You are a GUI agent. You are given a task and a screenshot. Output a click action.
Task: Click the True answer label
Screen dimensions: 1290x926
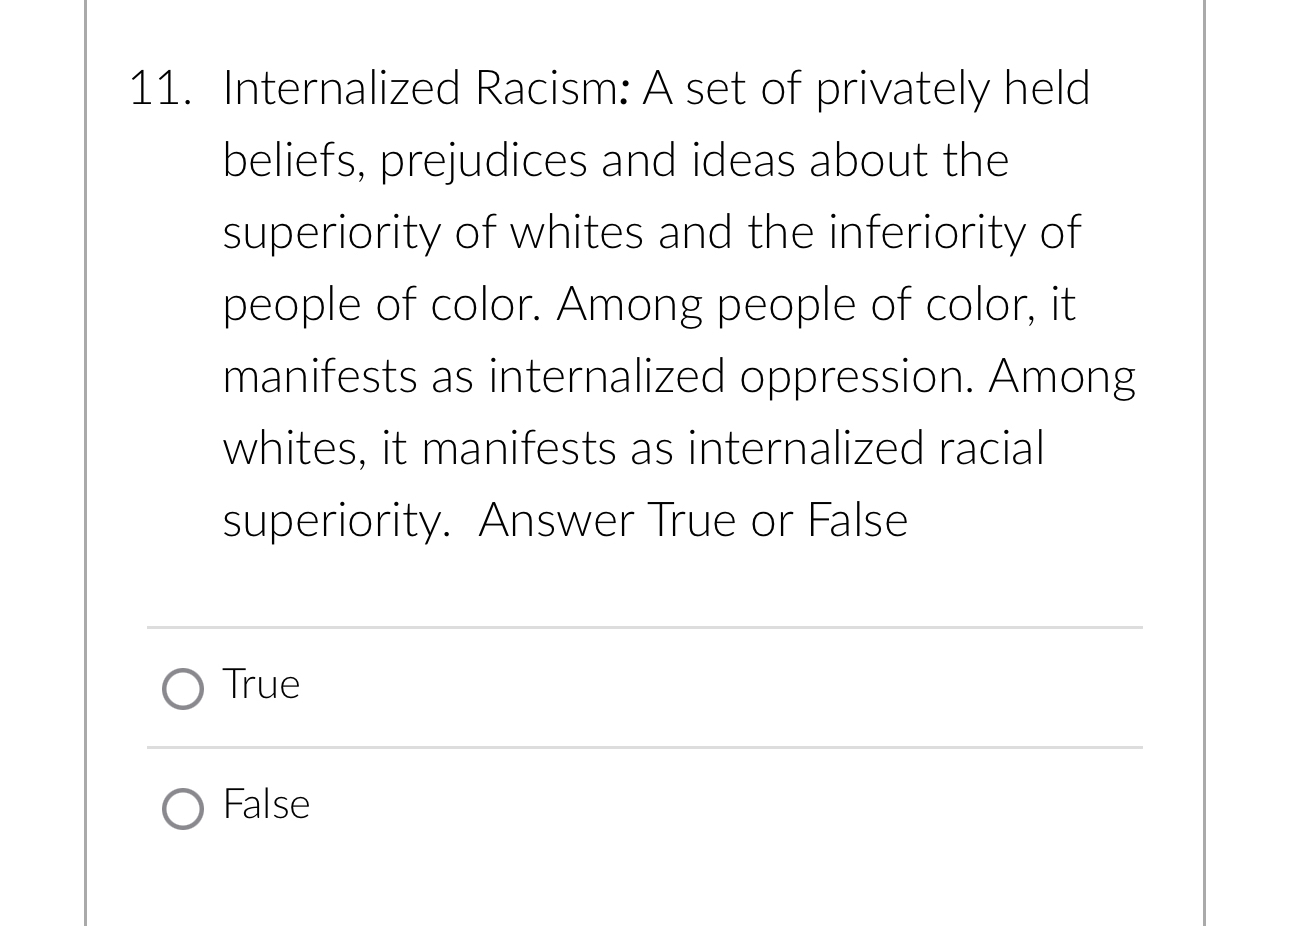(x=260, y=685)
